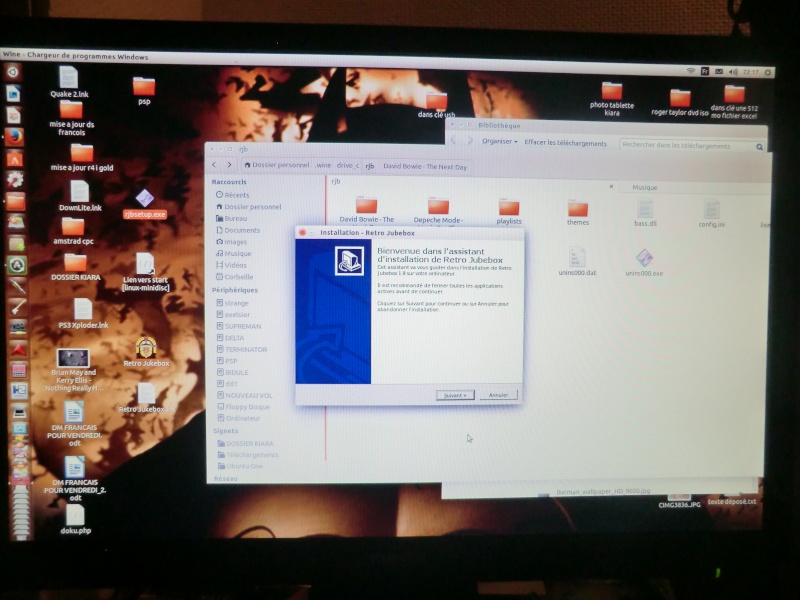Go back in the rjb file manager

[x=214, y=164]
